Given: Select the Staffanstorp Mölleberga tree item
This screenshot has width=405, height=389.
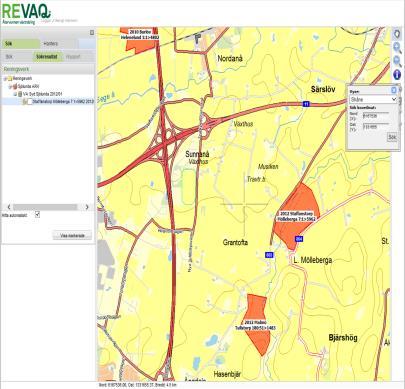Looking at the screenshot, I should (x=63, y=102).
